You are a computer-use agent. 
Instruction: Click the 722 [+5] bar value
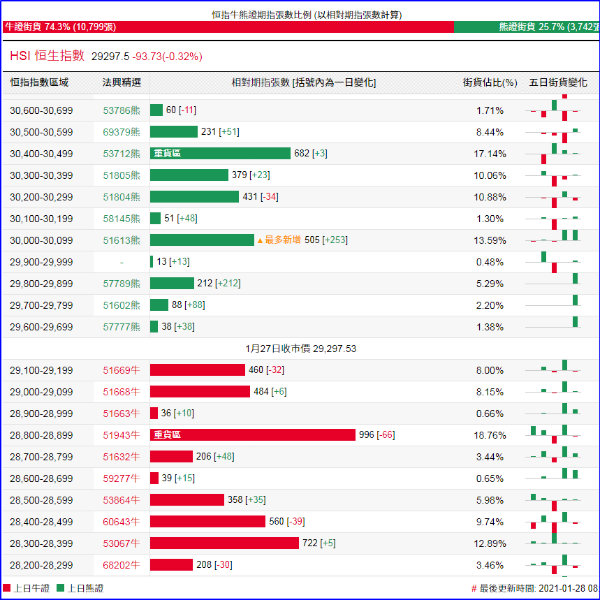tap(319, 543)
